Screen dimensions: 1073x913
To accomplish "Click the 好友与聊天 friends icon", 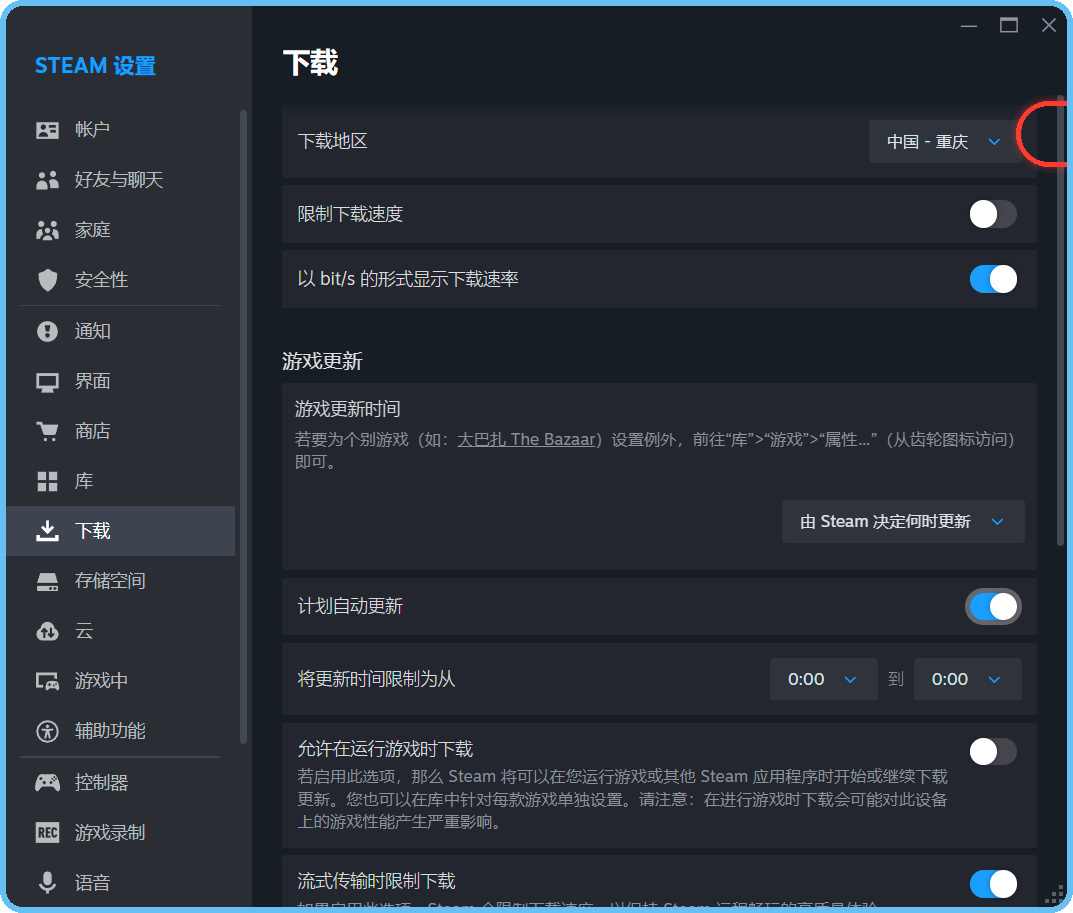I will coord(47,180).
